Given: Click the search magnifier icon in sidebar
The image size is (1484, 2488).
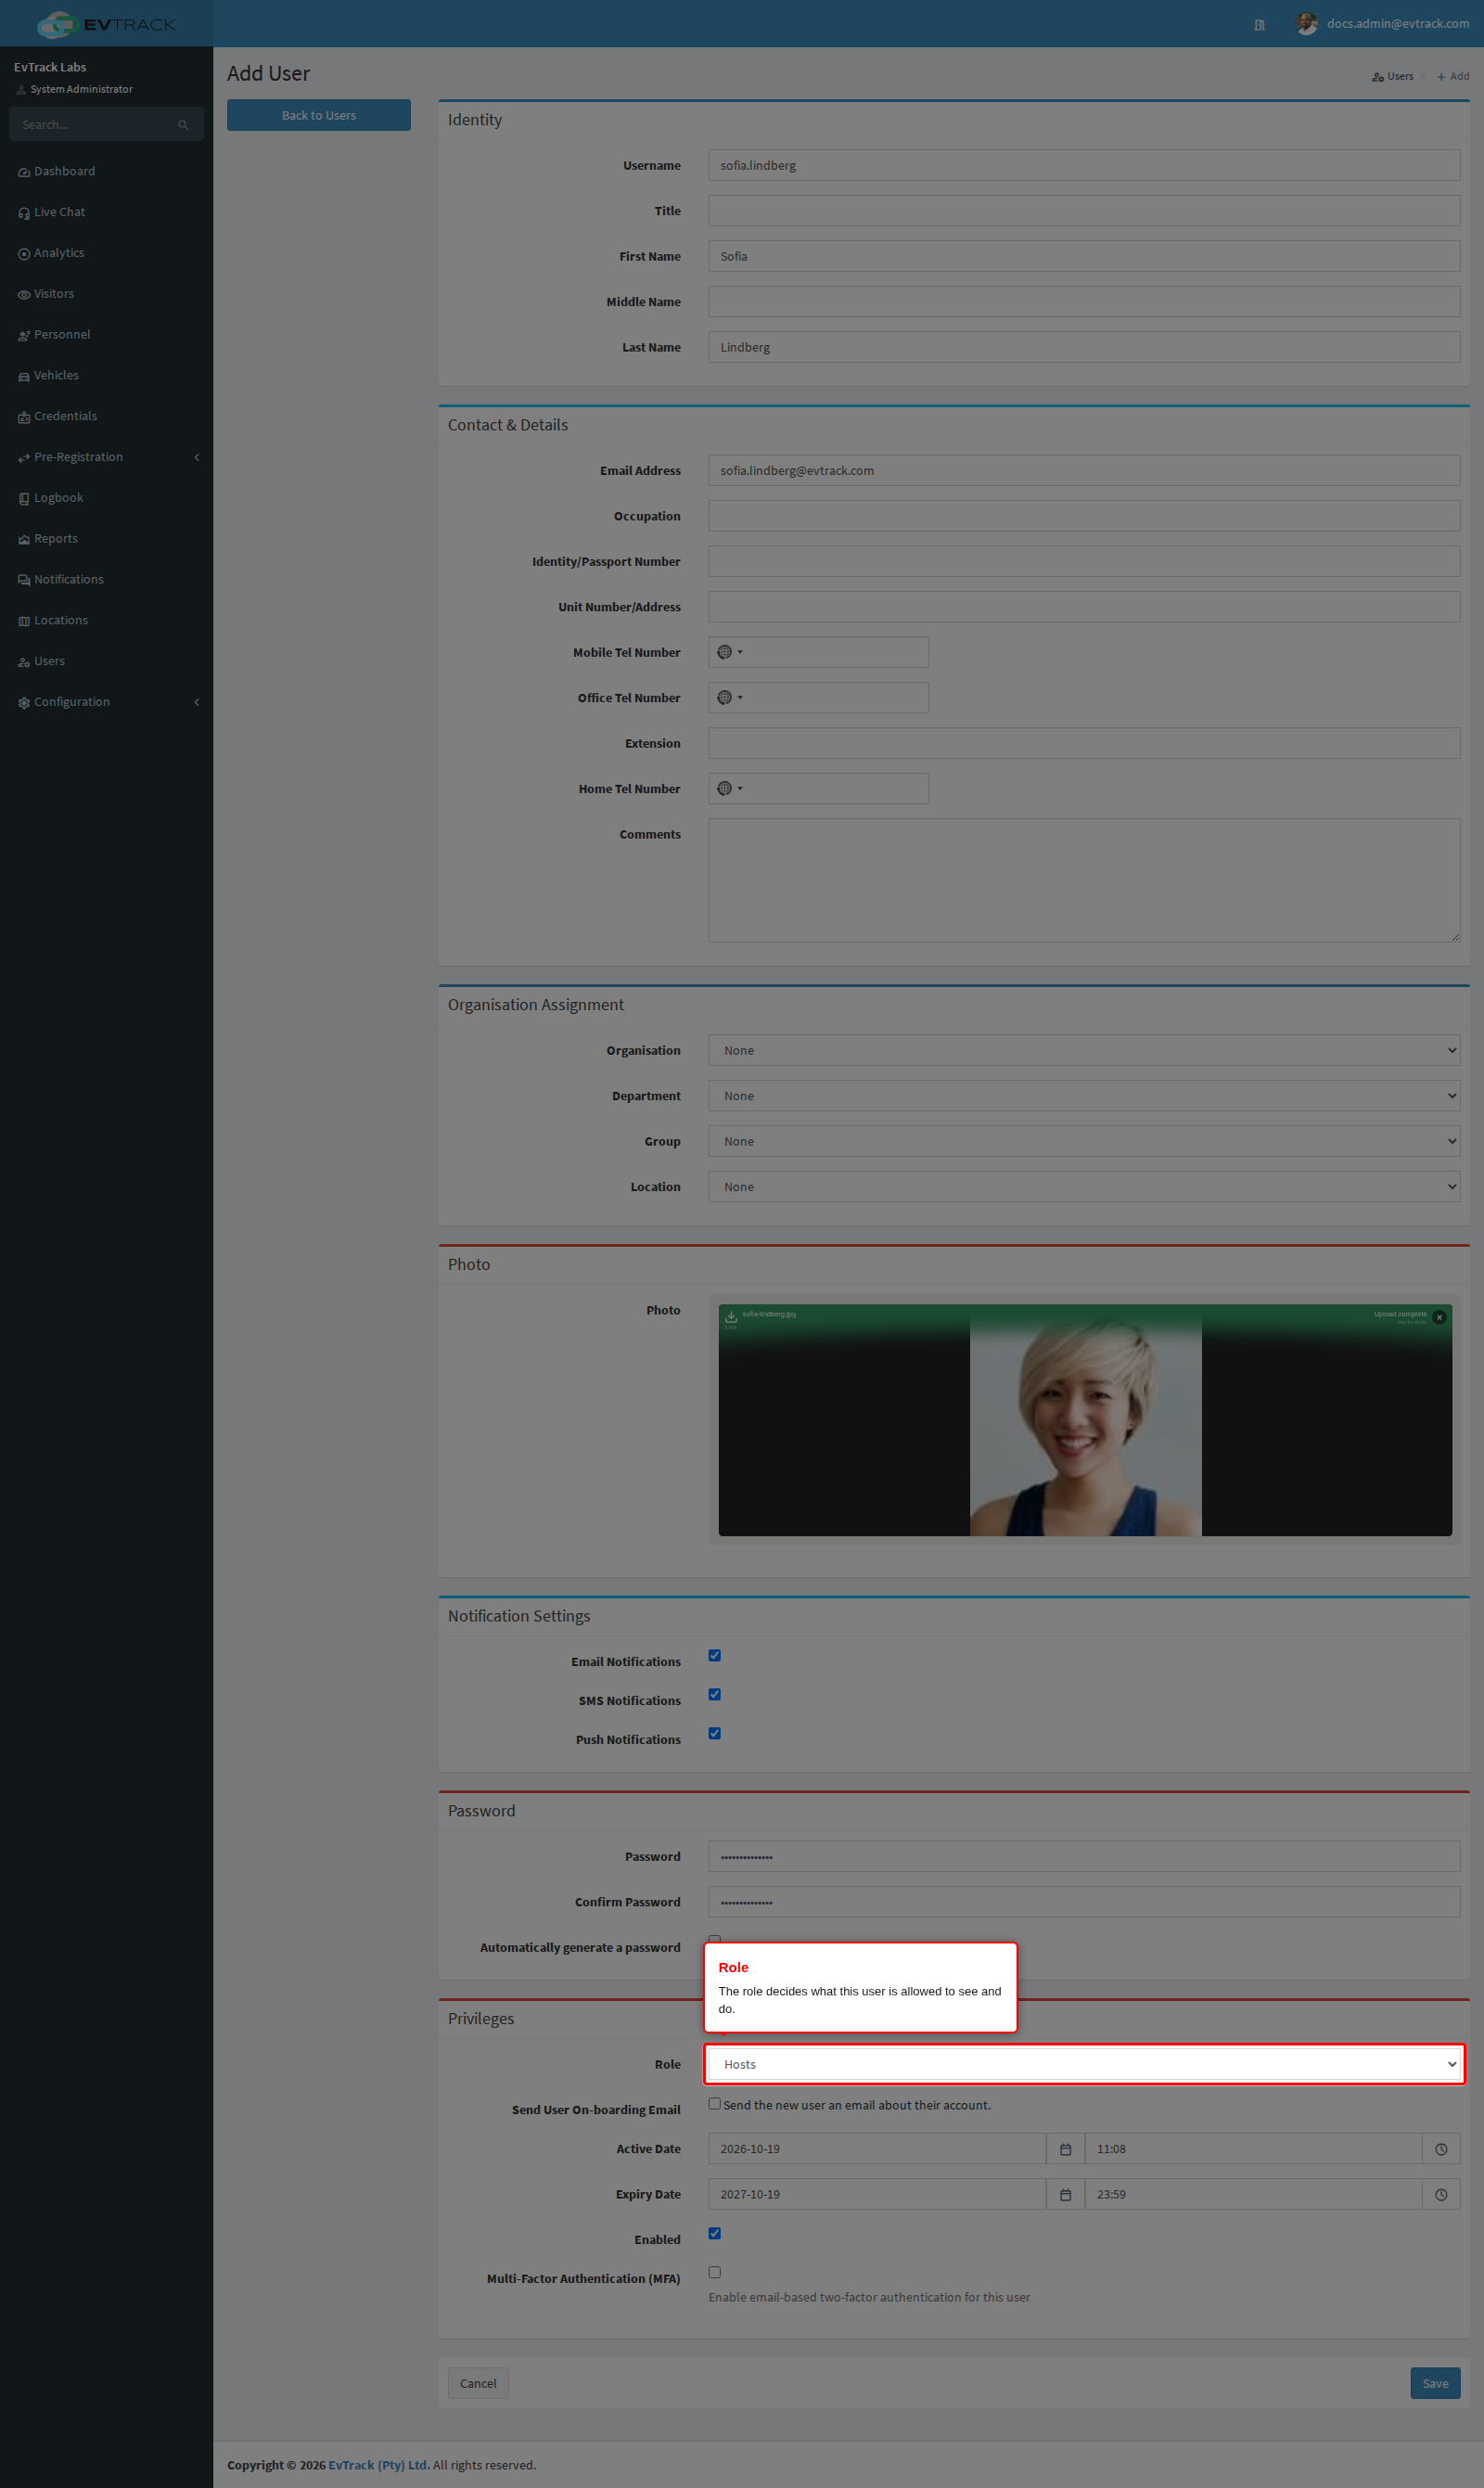Looking at the screenshot, I should point(183,125).
